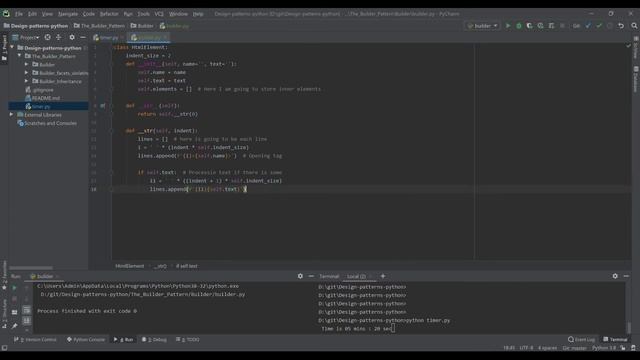Click HtmlElement in the editor breadcrumb

(x=129, y=266)
